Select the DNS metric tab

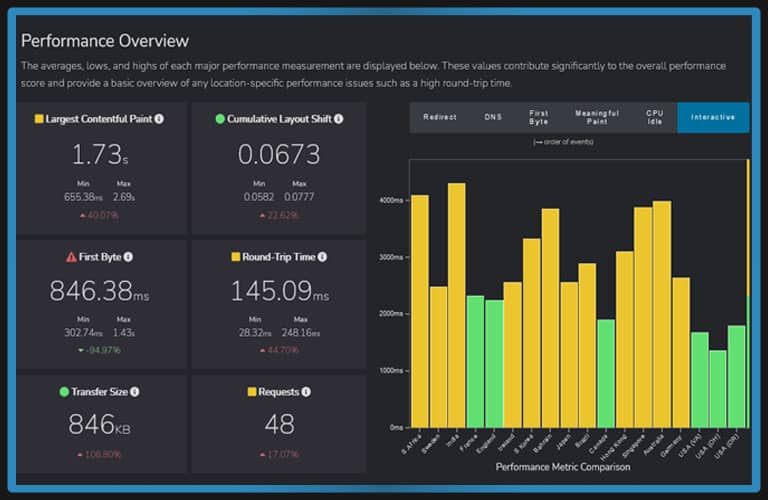[493, 118]
